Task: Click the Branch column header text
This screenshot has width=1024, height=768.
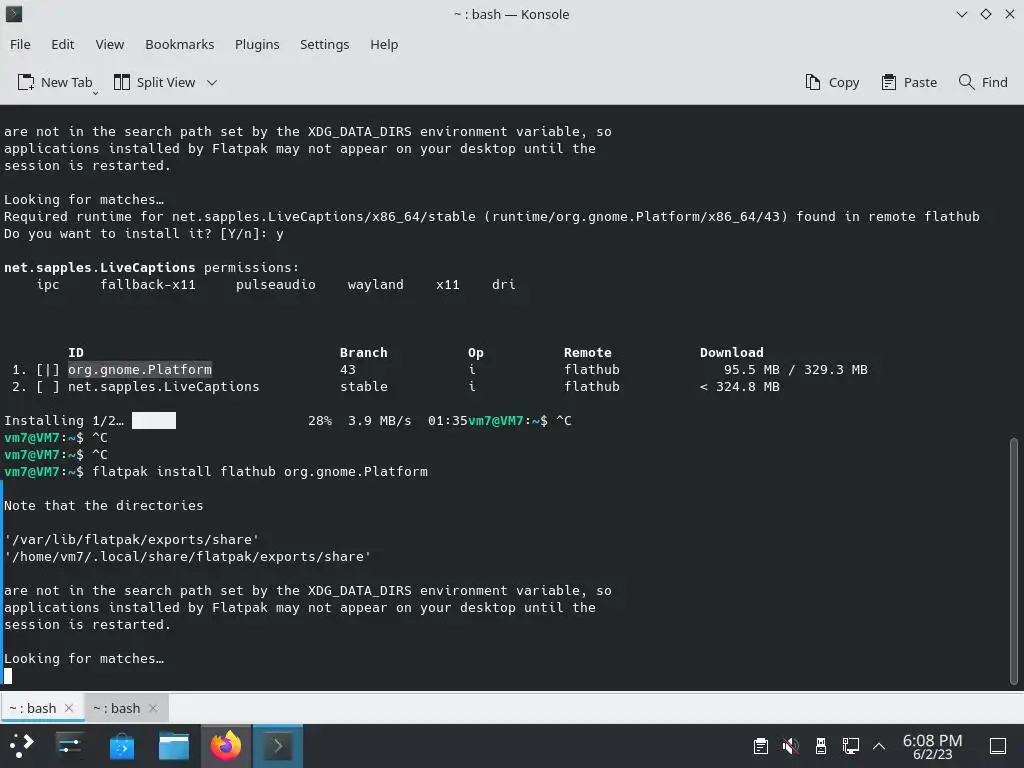Action: click(364, 353)
